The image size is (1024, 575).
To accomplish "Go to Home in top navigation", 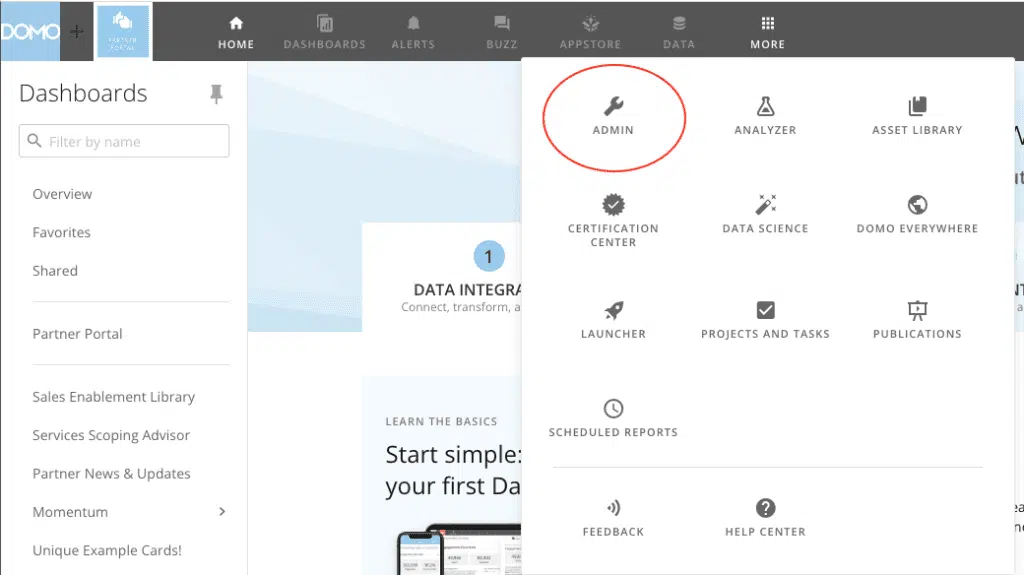I will 236,33.
